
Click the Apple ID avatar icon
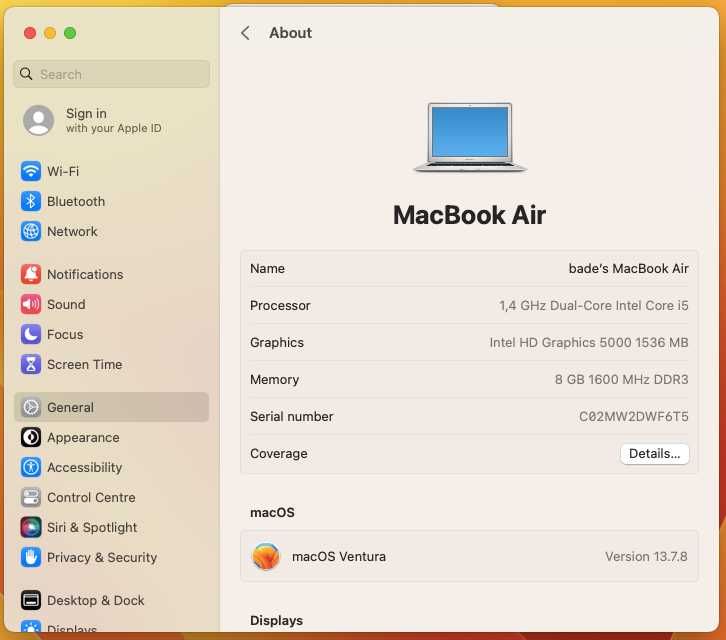pyautogui.click(x=38, y=120)
